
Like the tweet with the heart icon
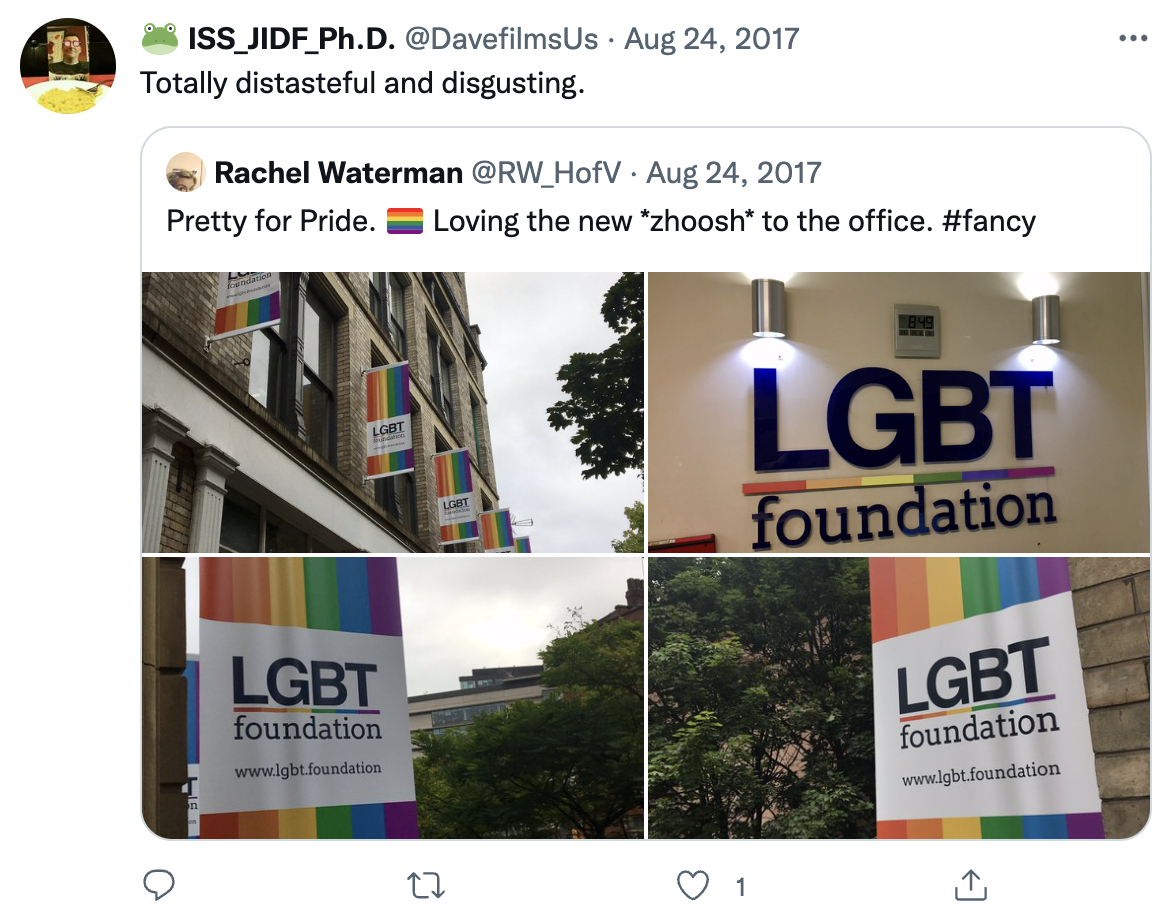pos(692,886)
